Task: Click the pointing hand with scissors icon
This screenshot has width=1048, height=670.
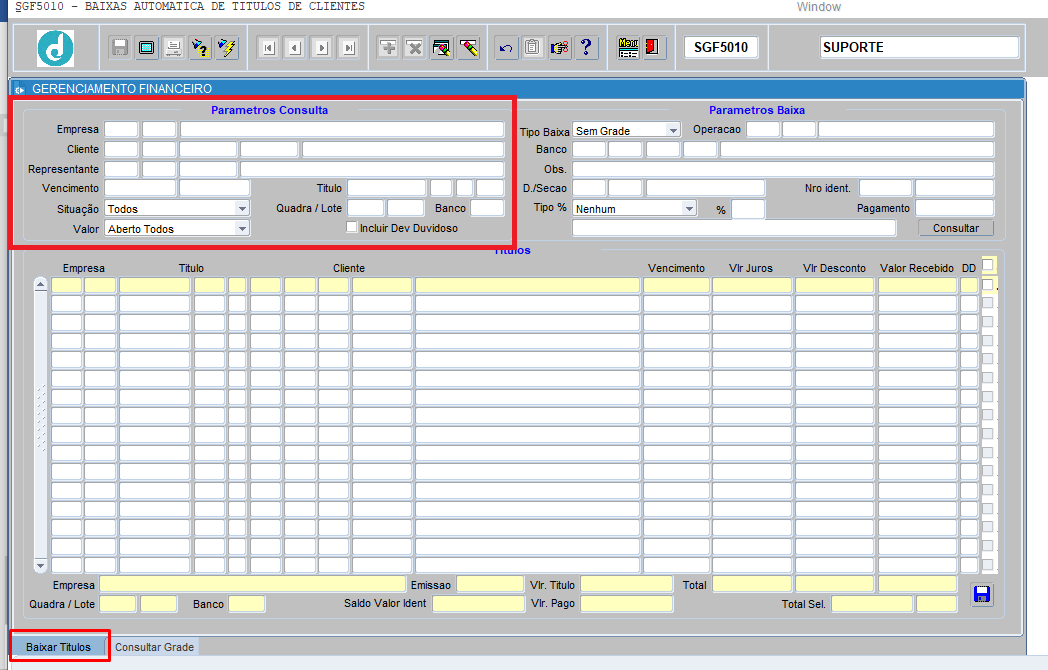Action: point(559,47)
